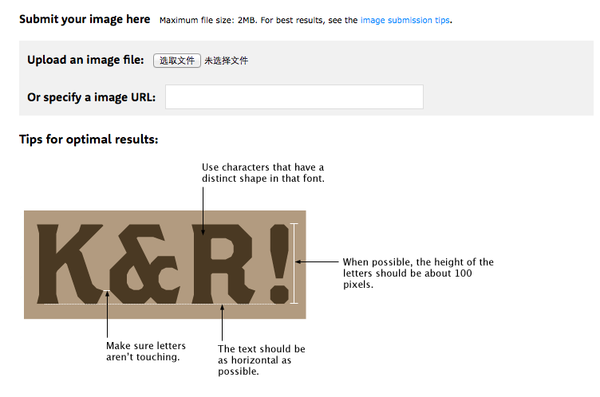Select the 'Upload an image file:' label
Screen dimensions: 600x397
coord(85,60)
